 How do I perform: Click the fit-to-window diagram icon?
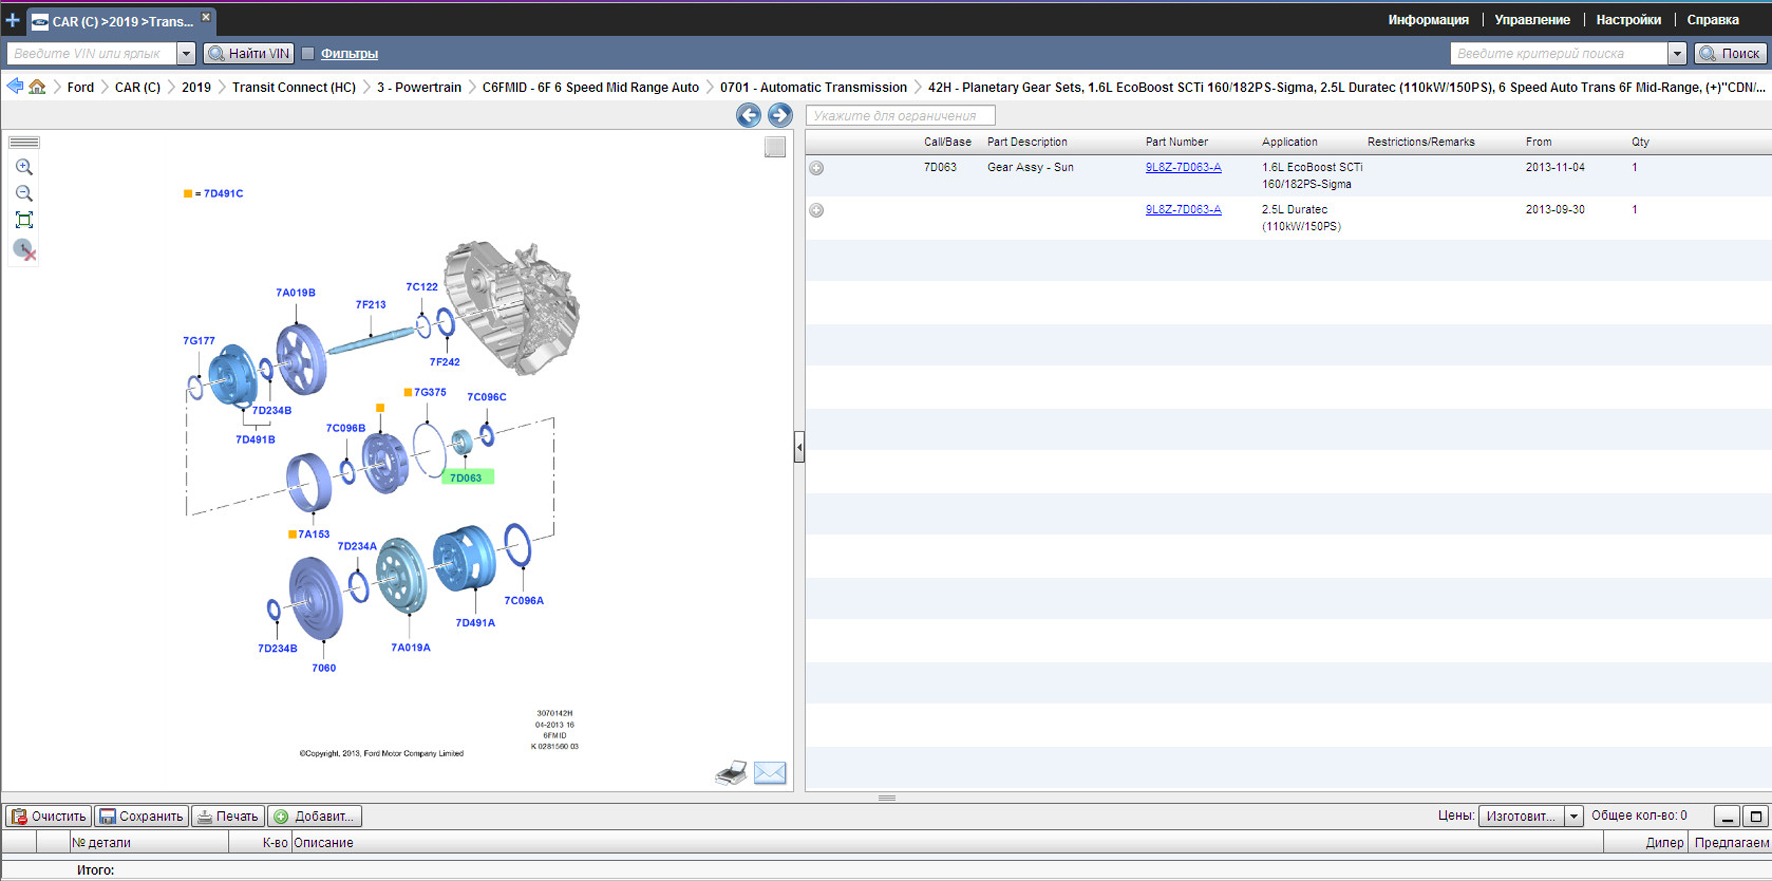tap(24, 220)
